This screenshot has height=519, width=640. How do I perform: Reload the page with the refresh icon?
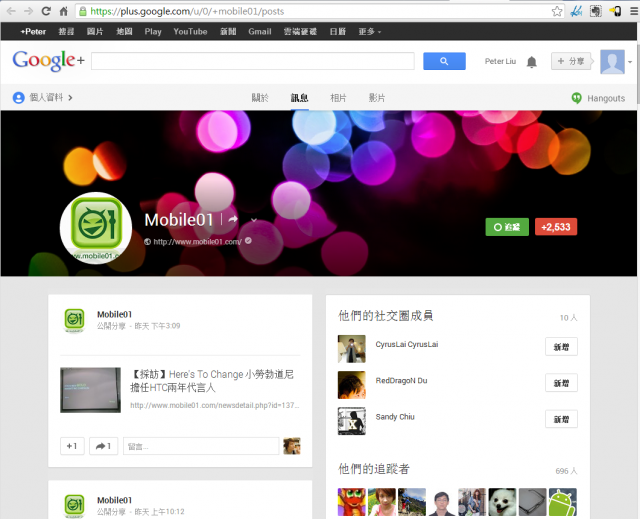click(46, 11)
